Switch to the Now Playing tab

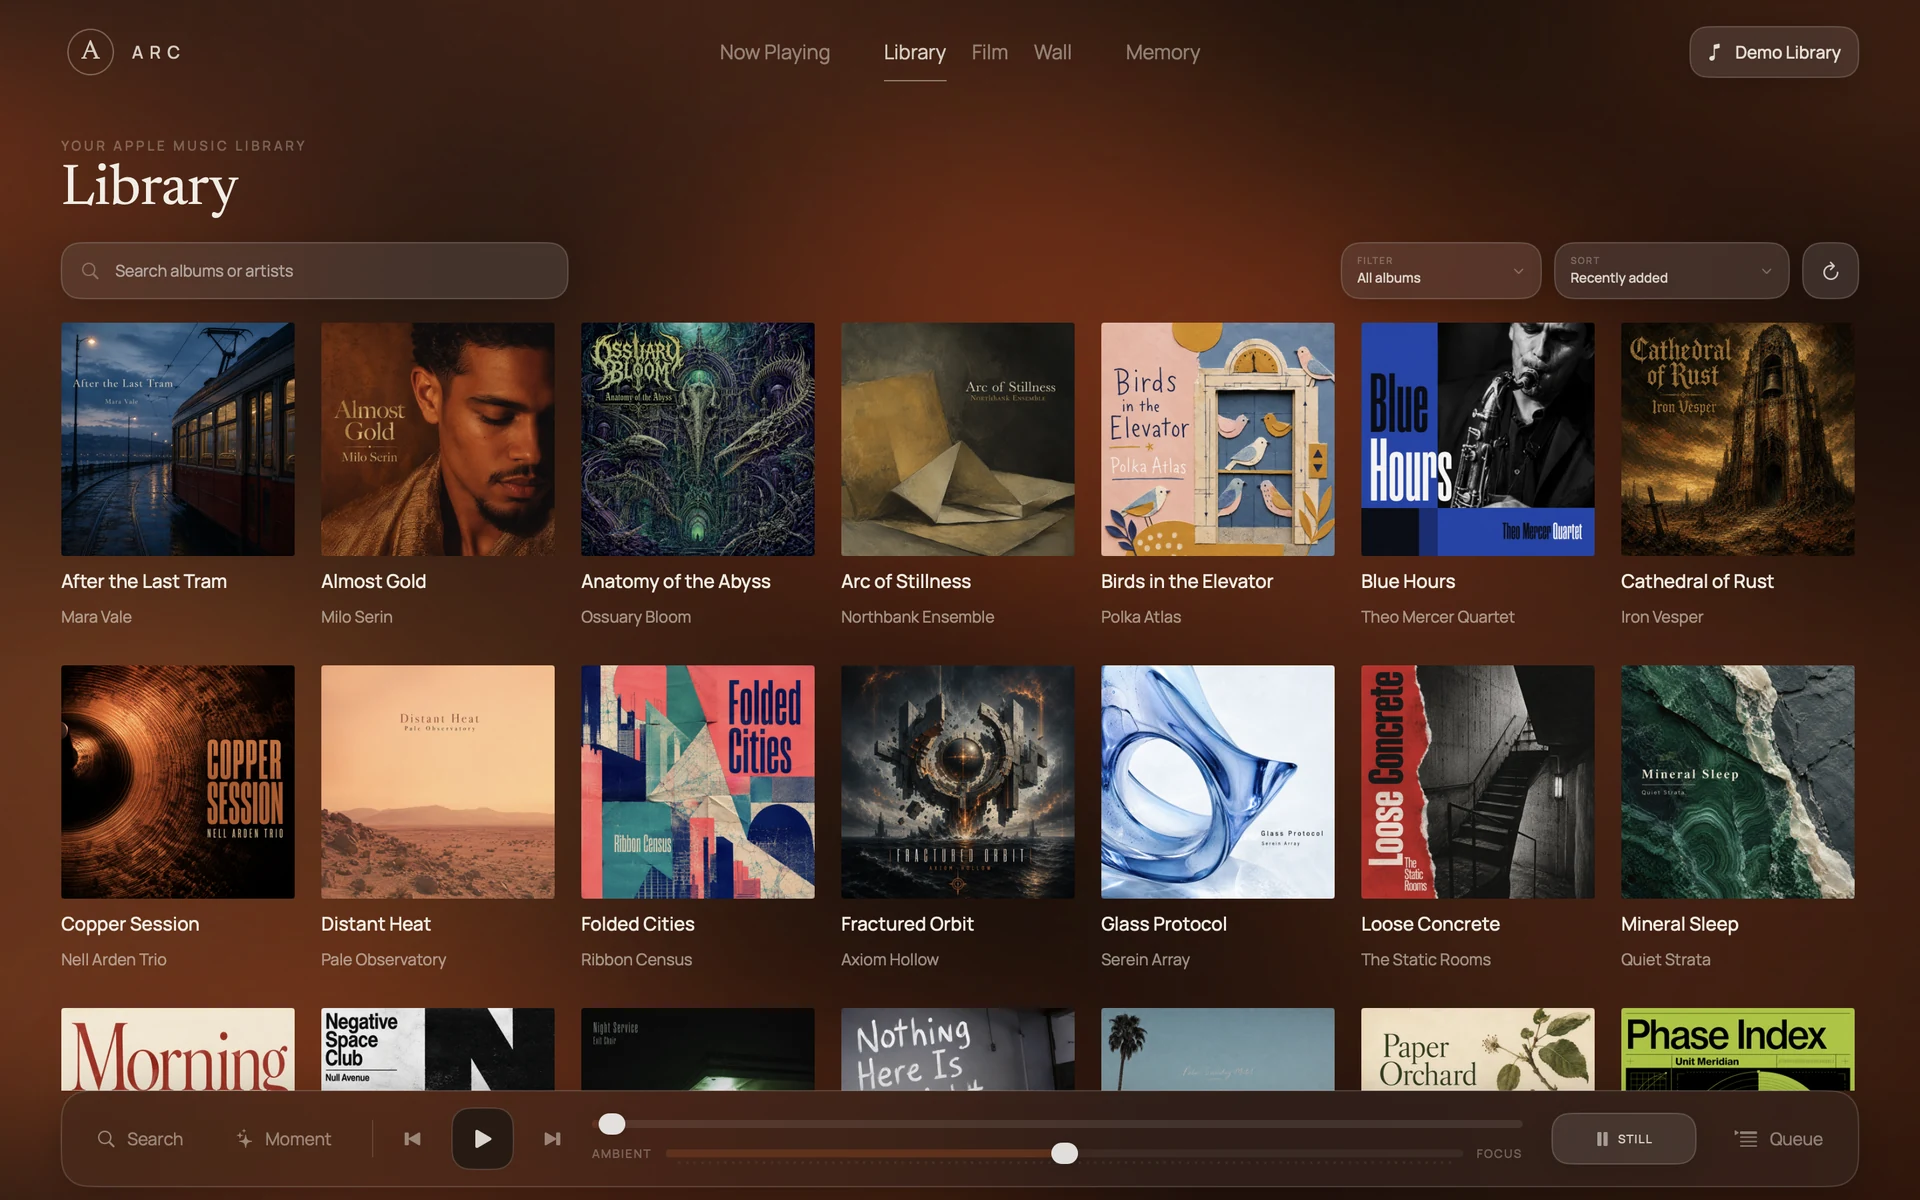pyautogui.click(x=774, y=52)
